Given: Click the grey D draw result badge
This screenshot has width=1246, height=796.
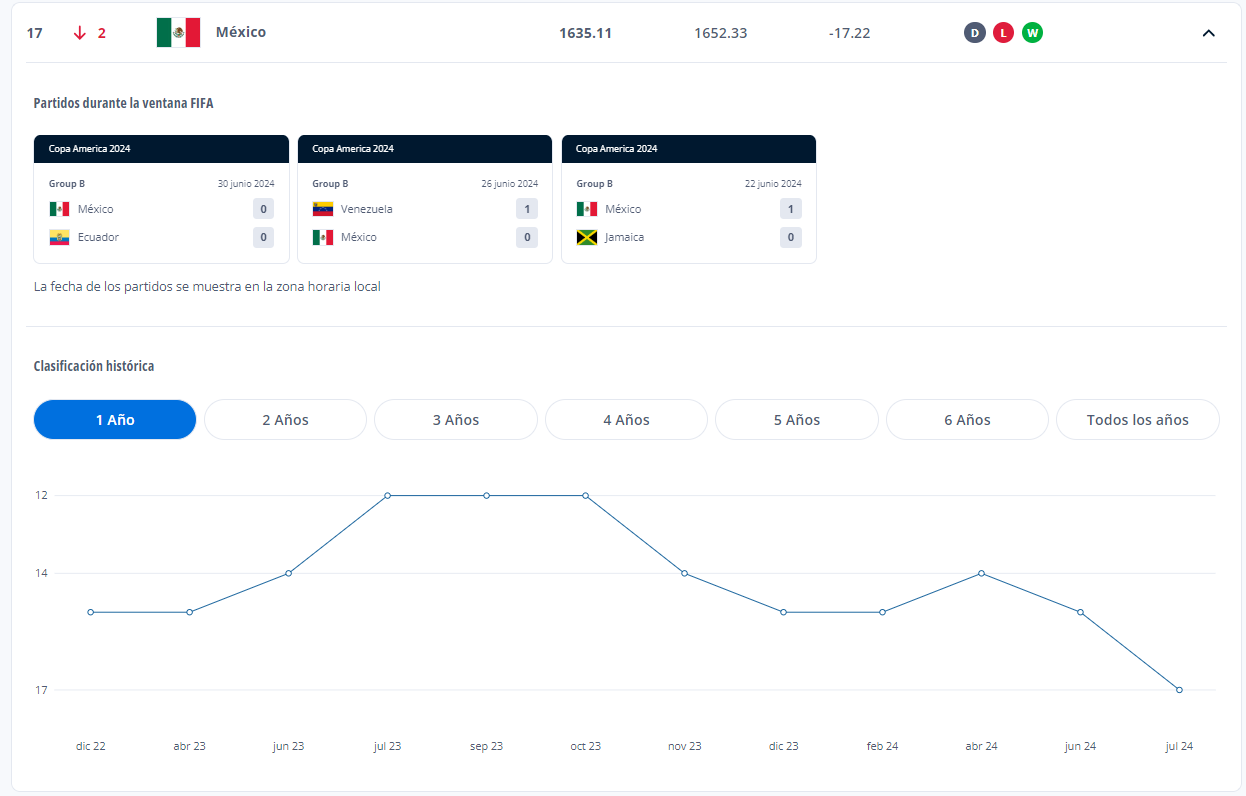Looking at the screenshot, I should (974, 33).
